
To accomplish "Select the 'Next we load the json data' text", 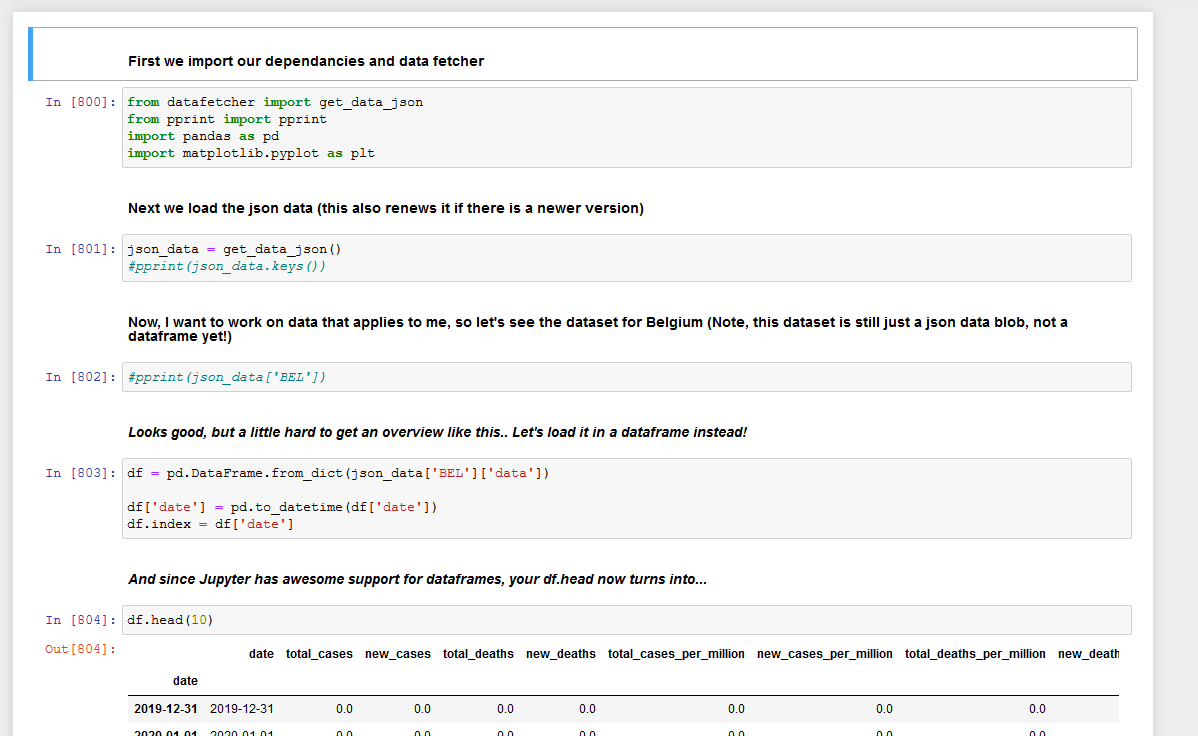I will point(385,208).
